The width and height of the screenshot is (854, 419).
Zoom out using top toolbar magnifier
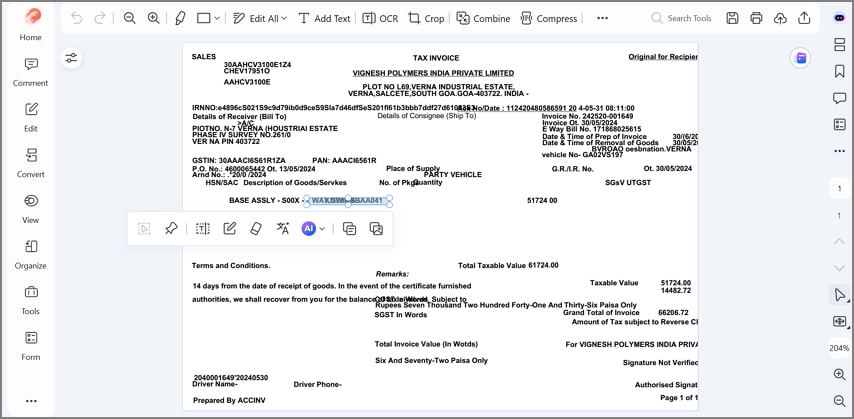[x=130, y=19]
